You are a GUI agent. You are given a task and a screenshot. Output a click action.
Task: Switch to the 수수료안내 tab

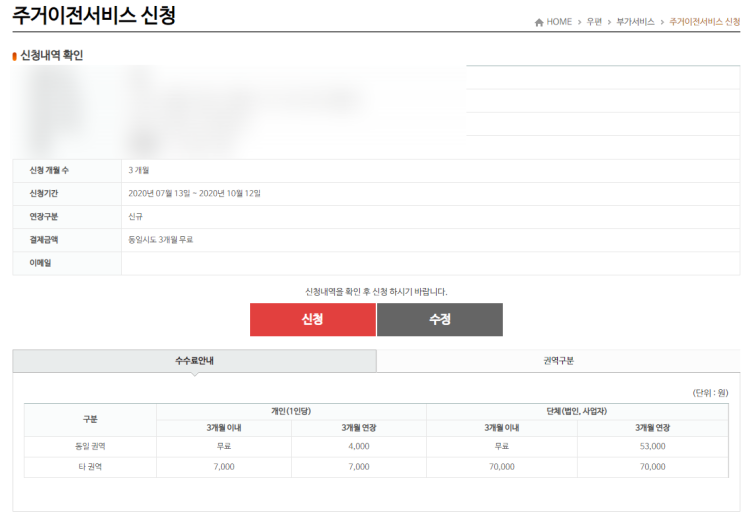click(x=194, y=361)
